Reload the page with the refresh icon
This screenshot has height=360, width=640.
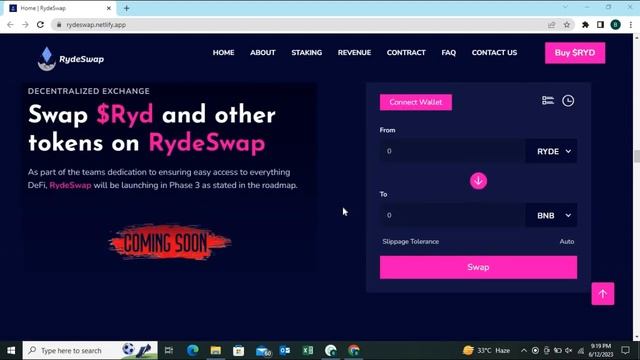[x=40, y=24]
